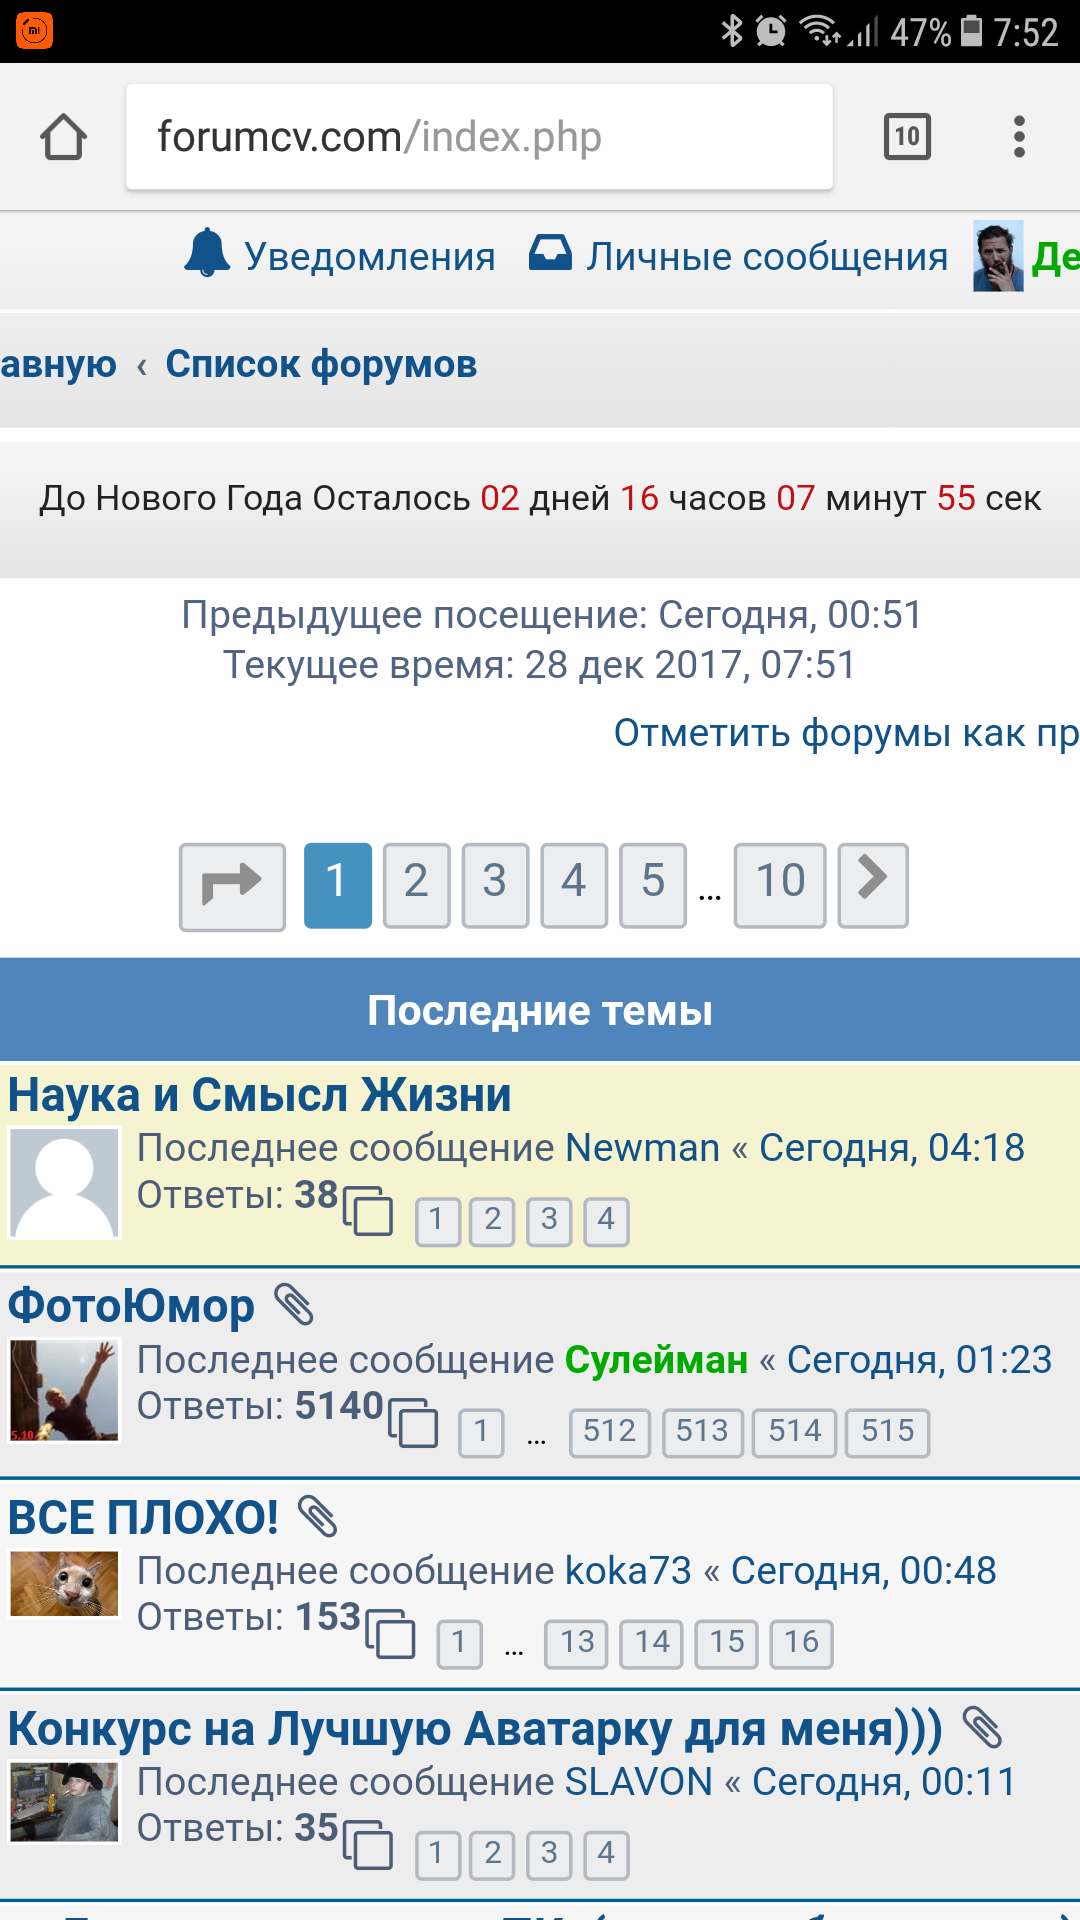
Task: Open SLAVON's profile link
Action: pos(639,1782)
